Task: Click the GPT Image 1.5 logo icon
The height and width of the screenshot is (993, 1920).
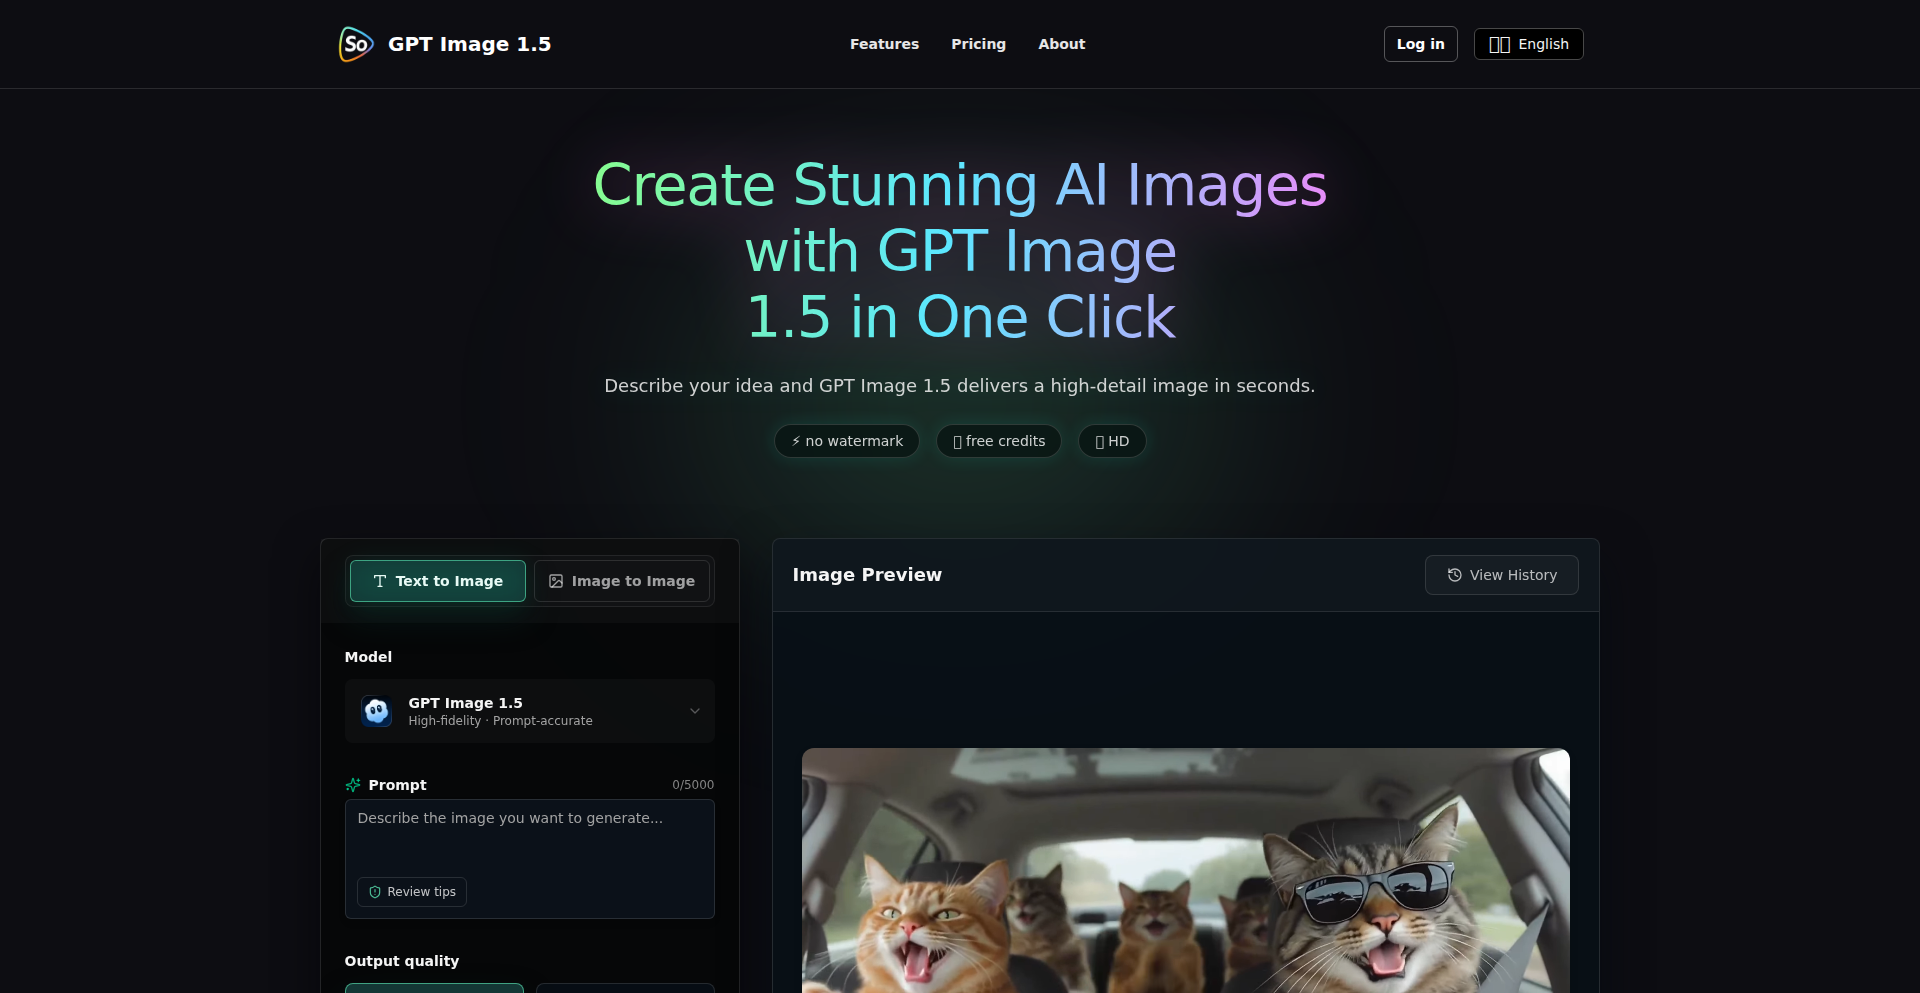Action: (354, 44)
